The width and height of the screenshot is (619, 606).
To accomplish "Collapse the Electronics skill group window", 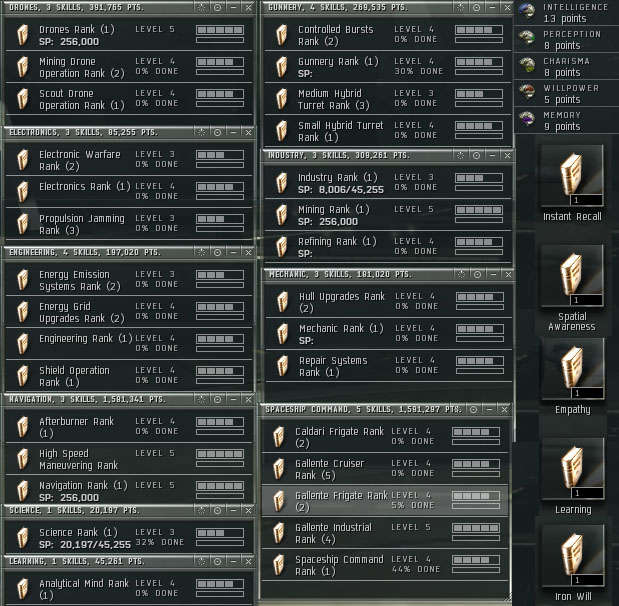I will (x=233, y=132).
